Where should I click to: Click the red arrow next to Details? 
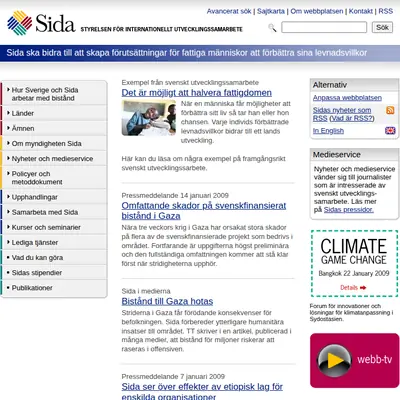point(363,287)
